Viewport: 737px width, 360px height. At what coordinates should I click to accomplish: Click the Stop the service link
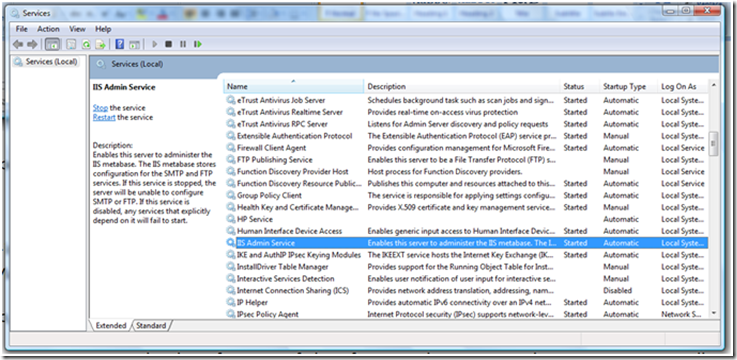pyautogui.click(x=100, y=108)
